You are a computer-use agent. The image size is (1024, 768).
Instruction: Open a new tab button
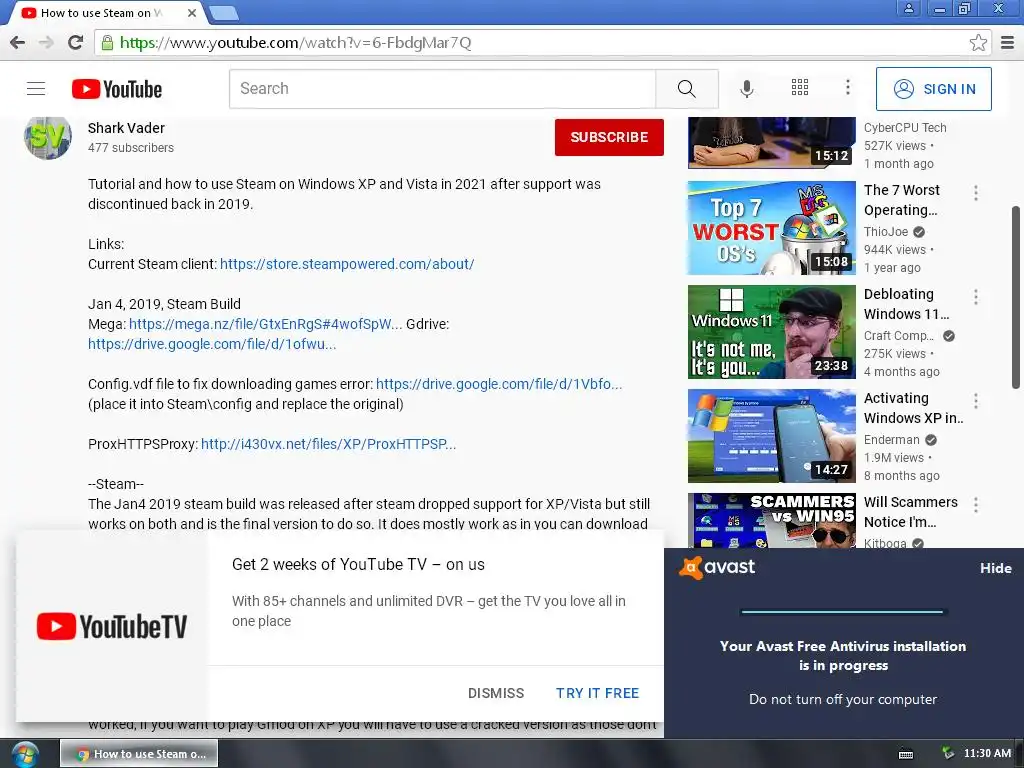point(224,12)
